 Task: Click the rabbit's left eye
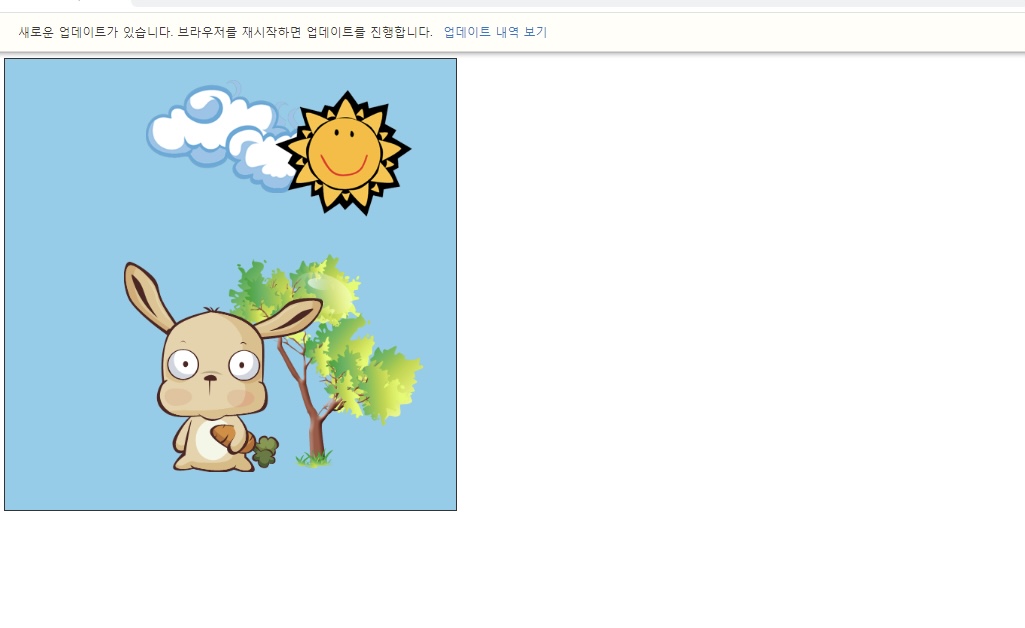183,363
